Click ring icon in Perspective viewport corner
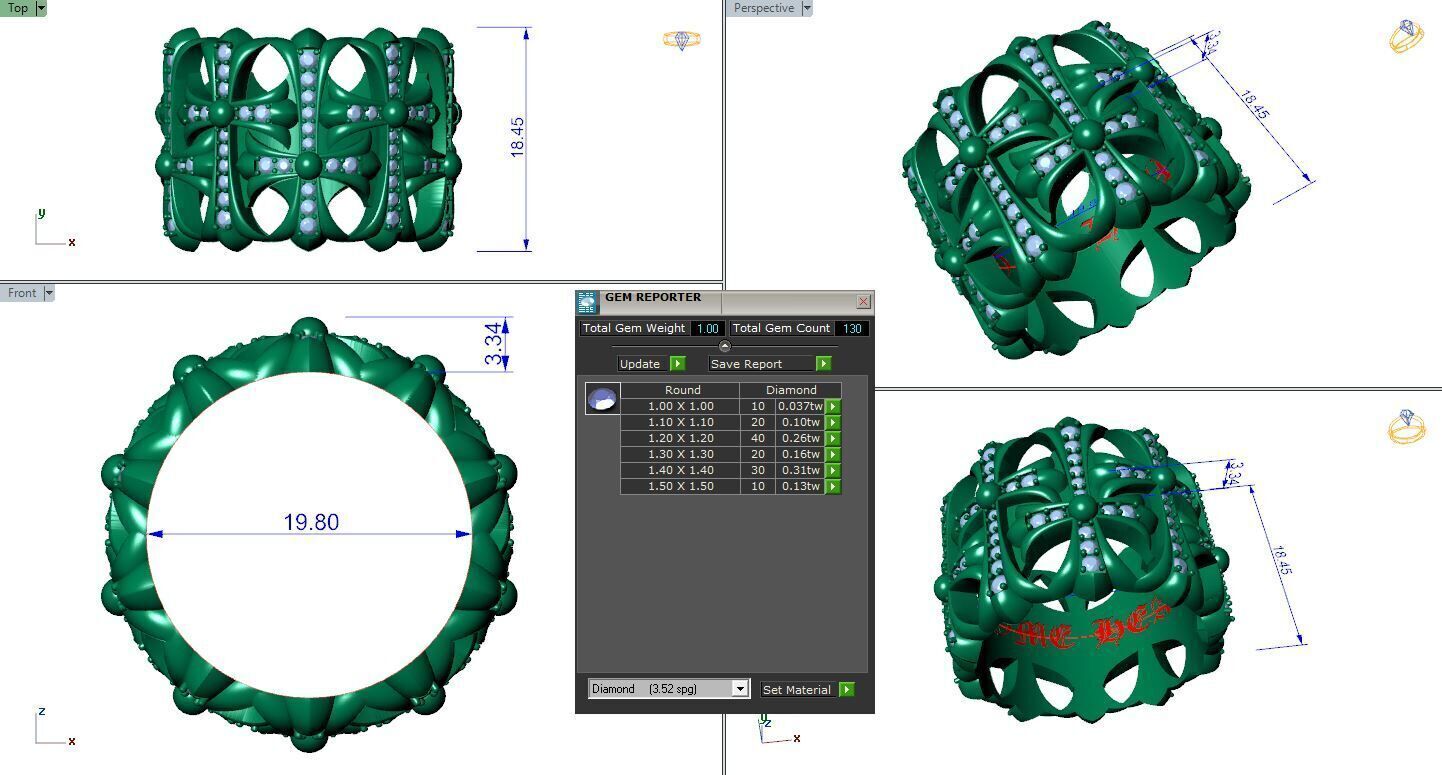Viewport: 1442px width, 775px height. pos(1406,36)
